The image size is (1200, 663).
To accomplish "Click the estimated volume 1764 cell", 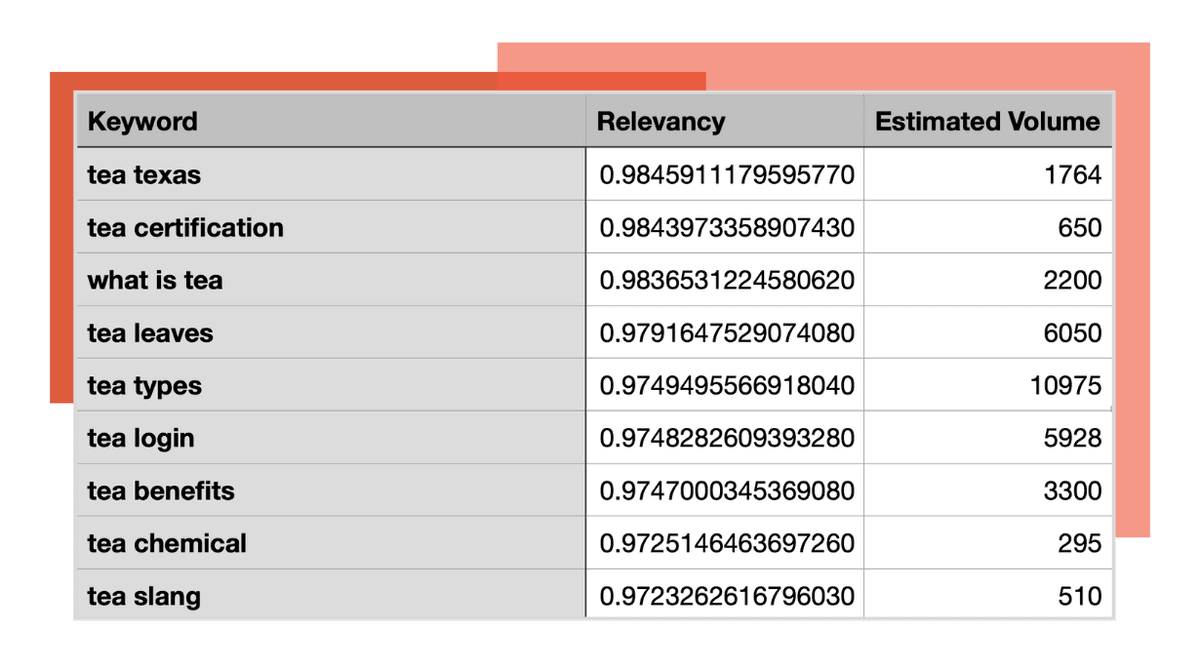I will tap(1072, 175).
